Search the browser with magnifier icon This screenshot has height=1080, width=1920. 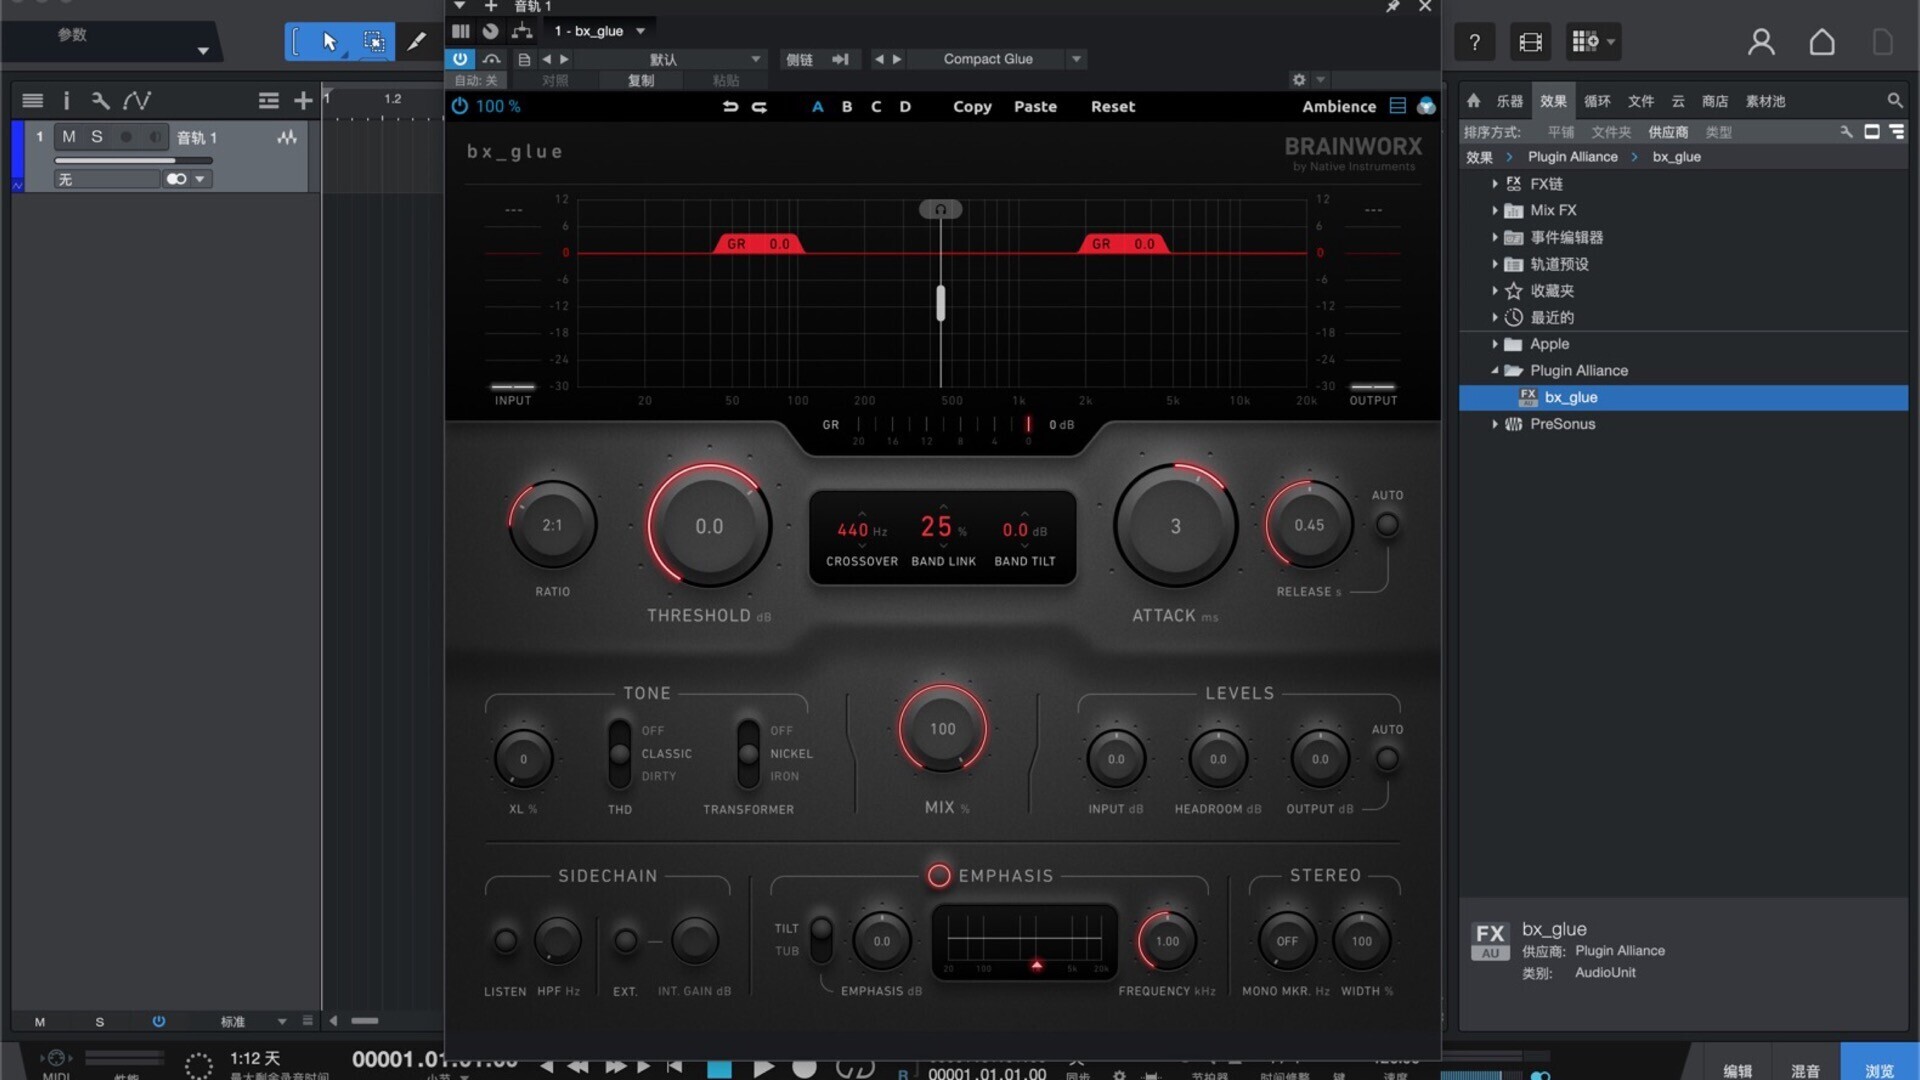pyautogui.click(x=1894, y=100)
